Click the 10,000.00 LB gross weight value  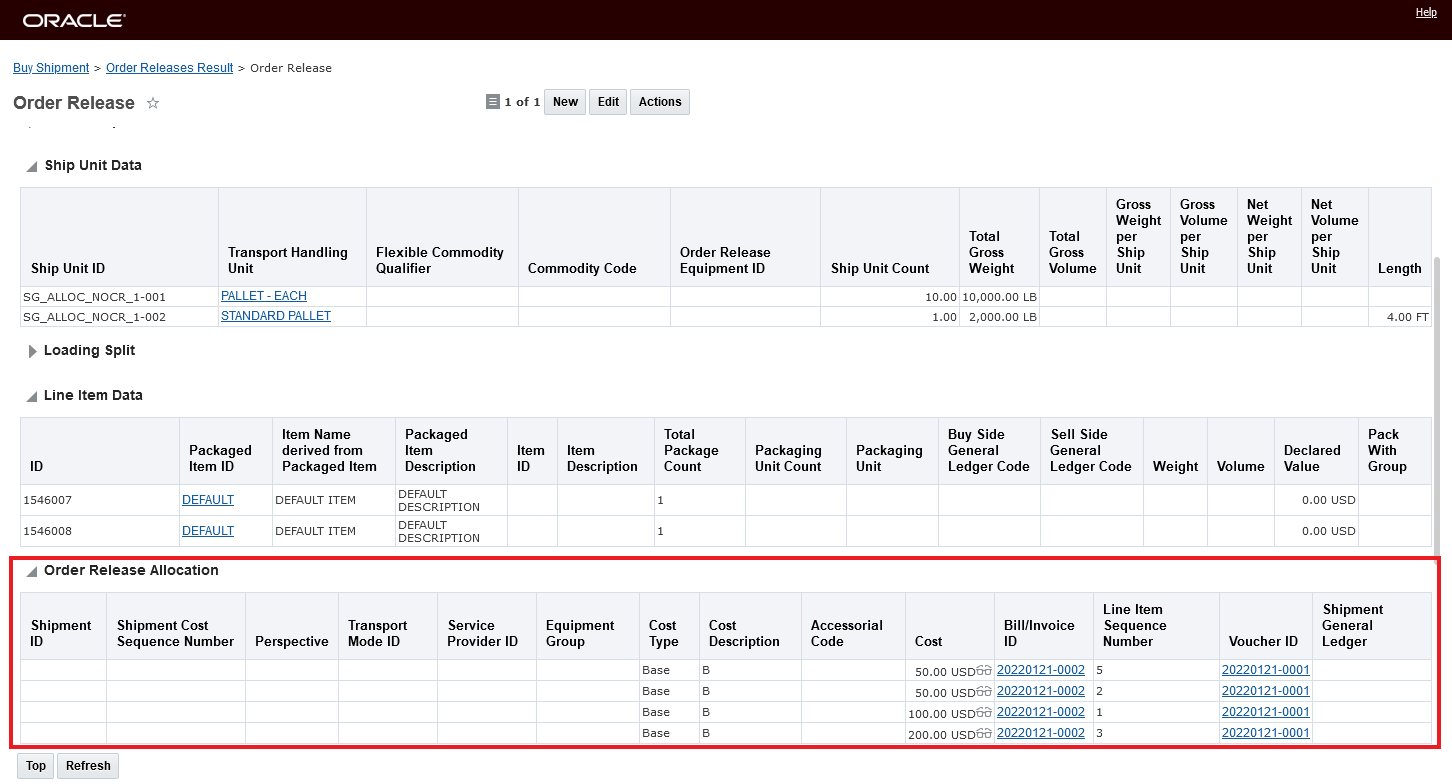tap(1000, 297)
